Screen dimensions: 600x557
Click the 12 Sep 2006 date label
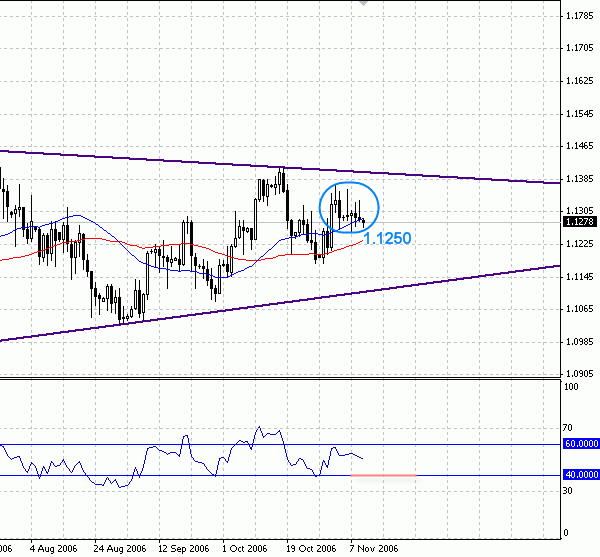184,549
